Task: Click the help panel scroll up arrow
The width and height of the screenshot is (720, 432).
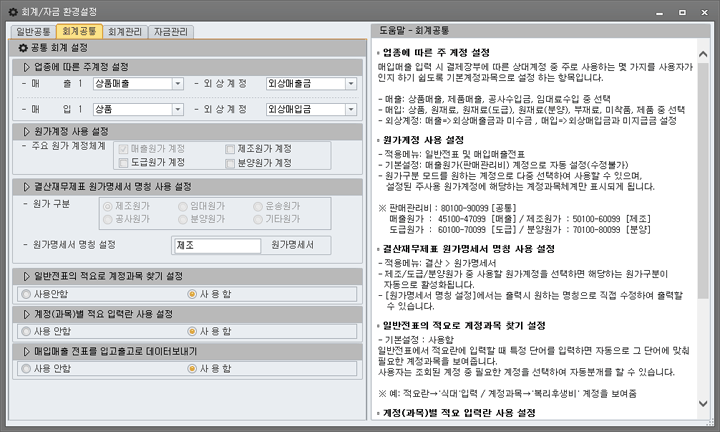Action: point(703,54)
